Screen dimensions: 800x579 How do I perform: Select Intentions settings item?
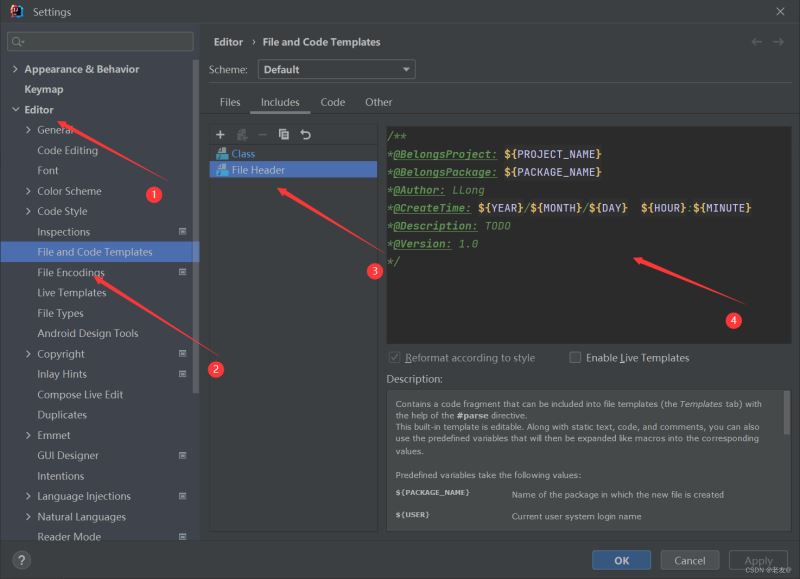coord(60,476)
